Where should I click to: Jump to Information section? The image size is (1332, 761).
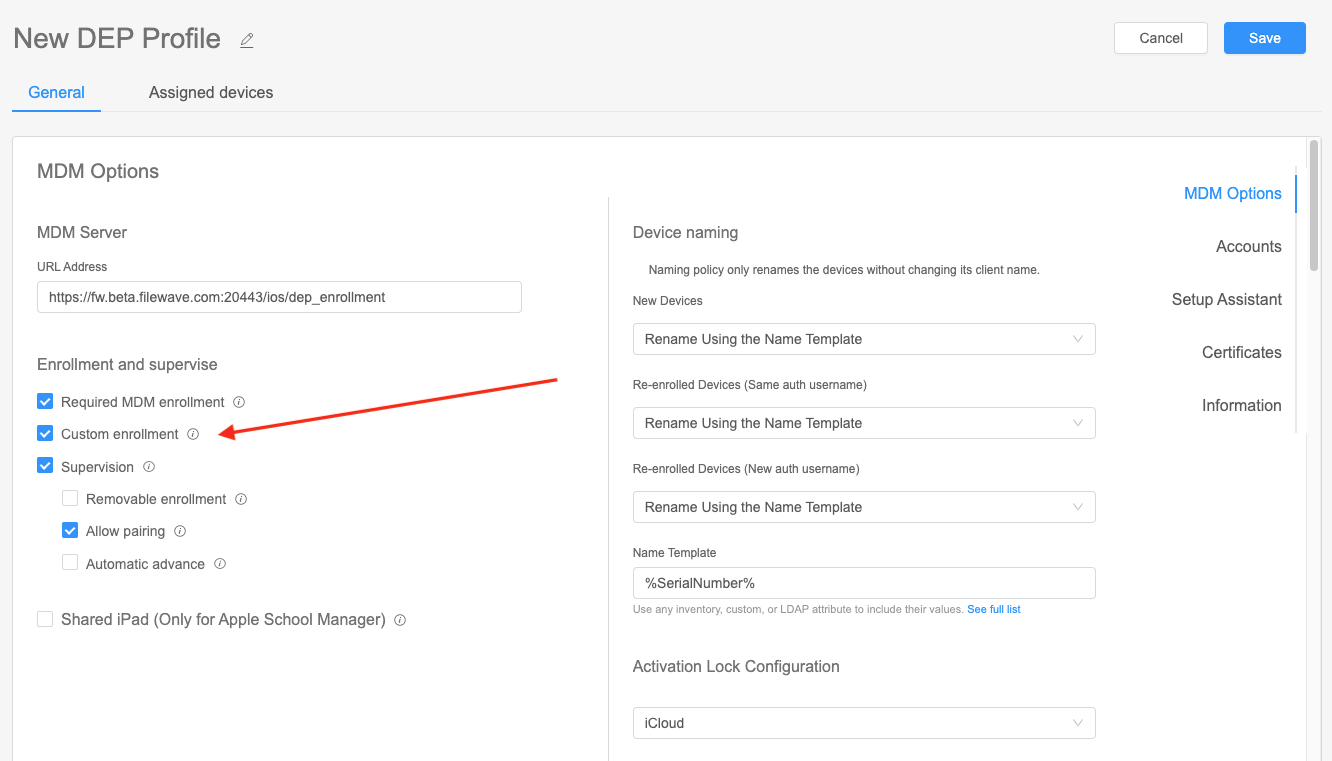[1241, 406]
